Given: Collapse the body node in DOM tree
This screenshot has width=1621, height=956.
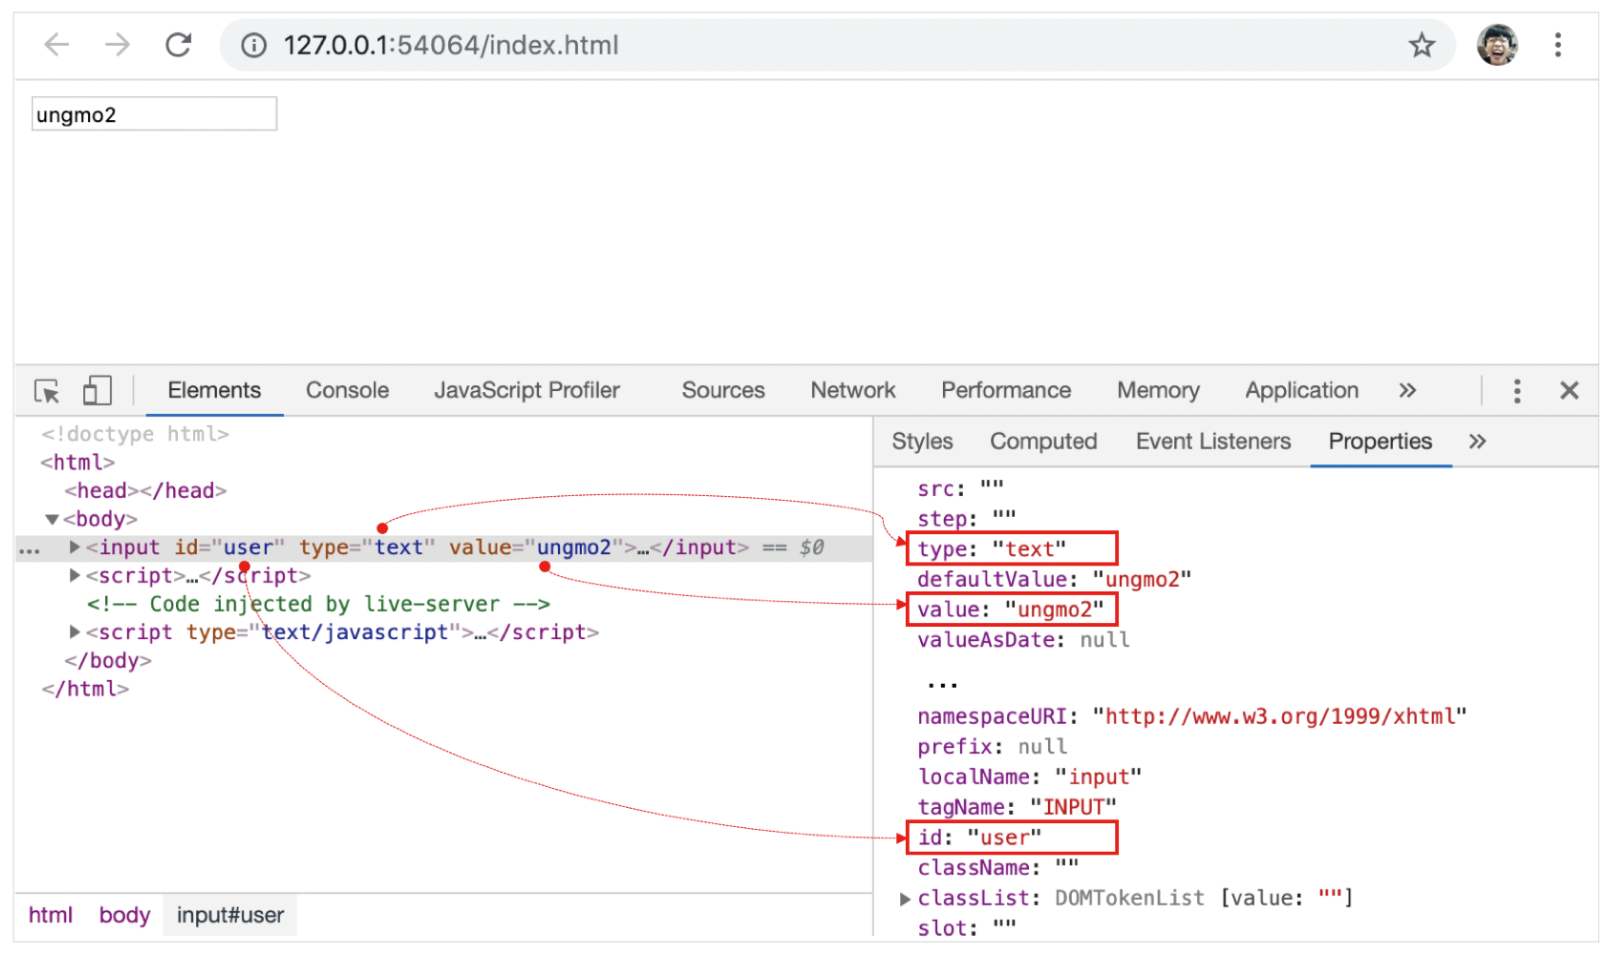Looking at the screenshot, I should point(52,520).
